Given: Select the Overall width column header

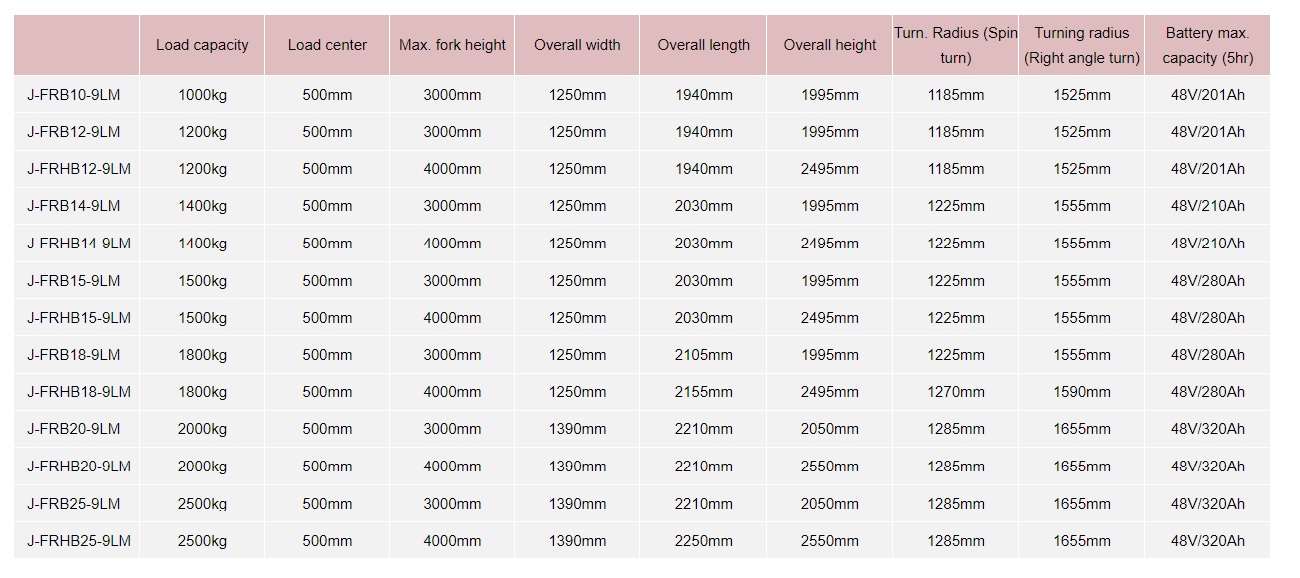Looking at the screenshot, I should click(577, 45).
